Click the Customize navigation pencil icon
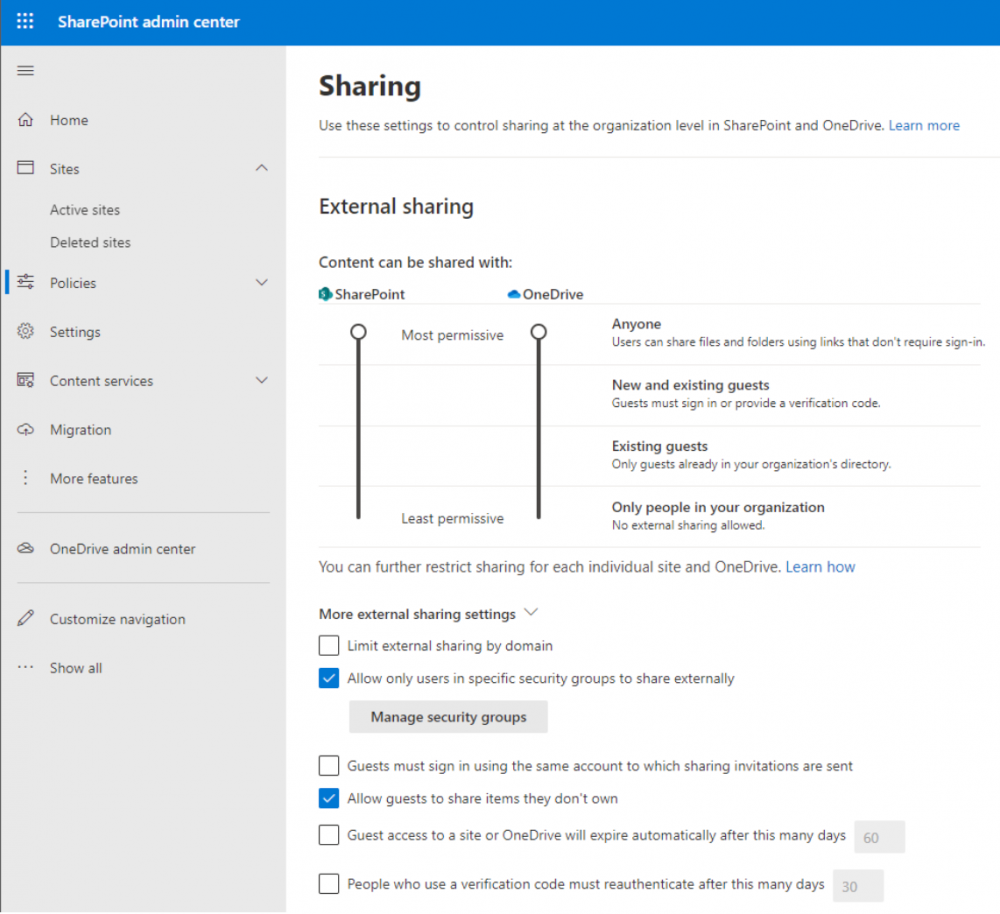This screenshot has width=1000, height=914. click(26, 618)
